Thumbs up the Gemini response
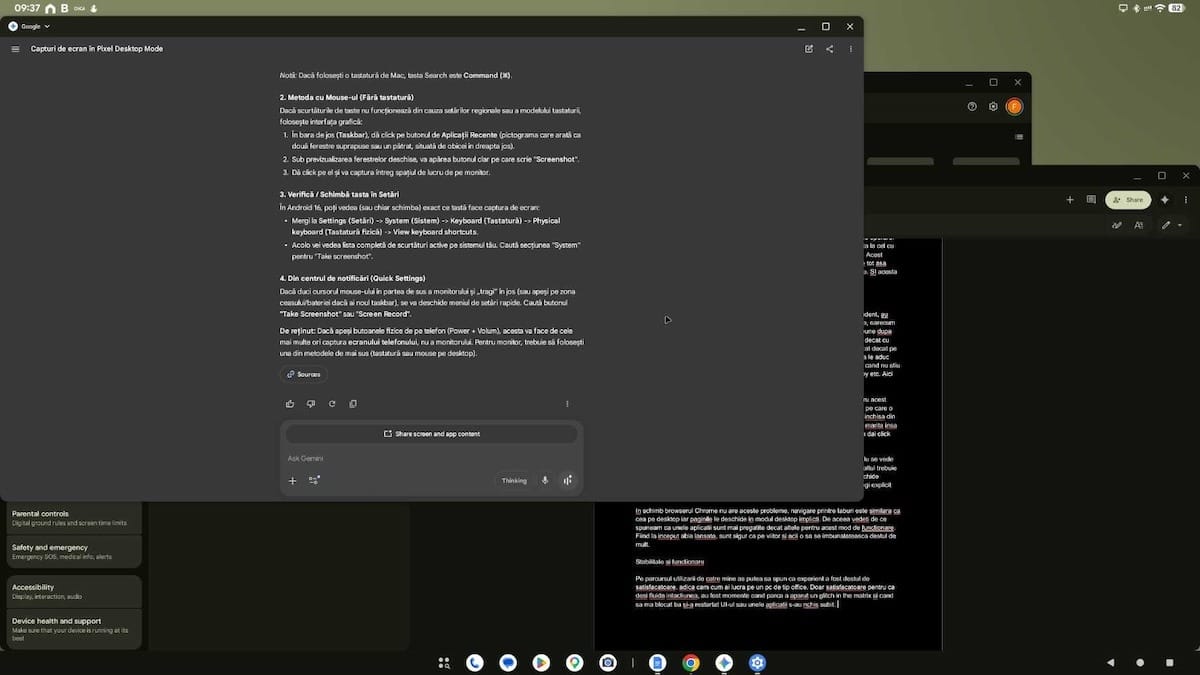This screenshot has width=1200, height=675. pos(289,403)
